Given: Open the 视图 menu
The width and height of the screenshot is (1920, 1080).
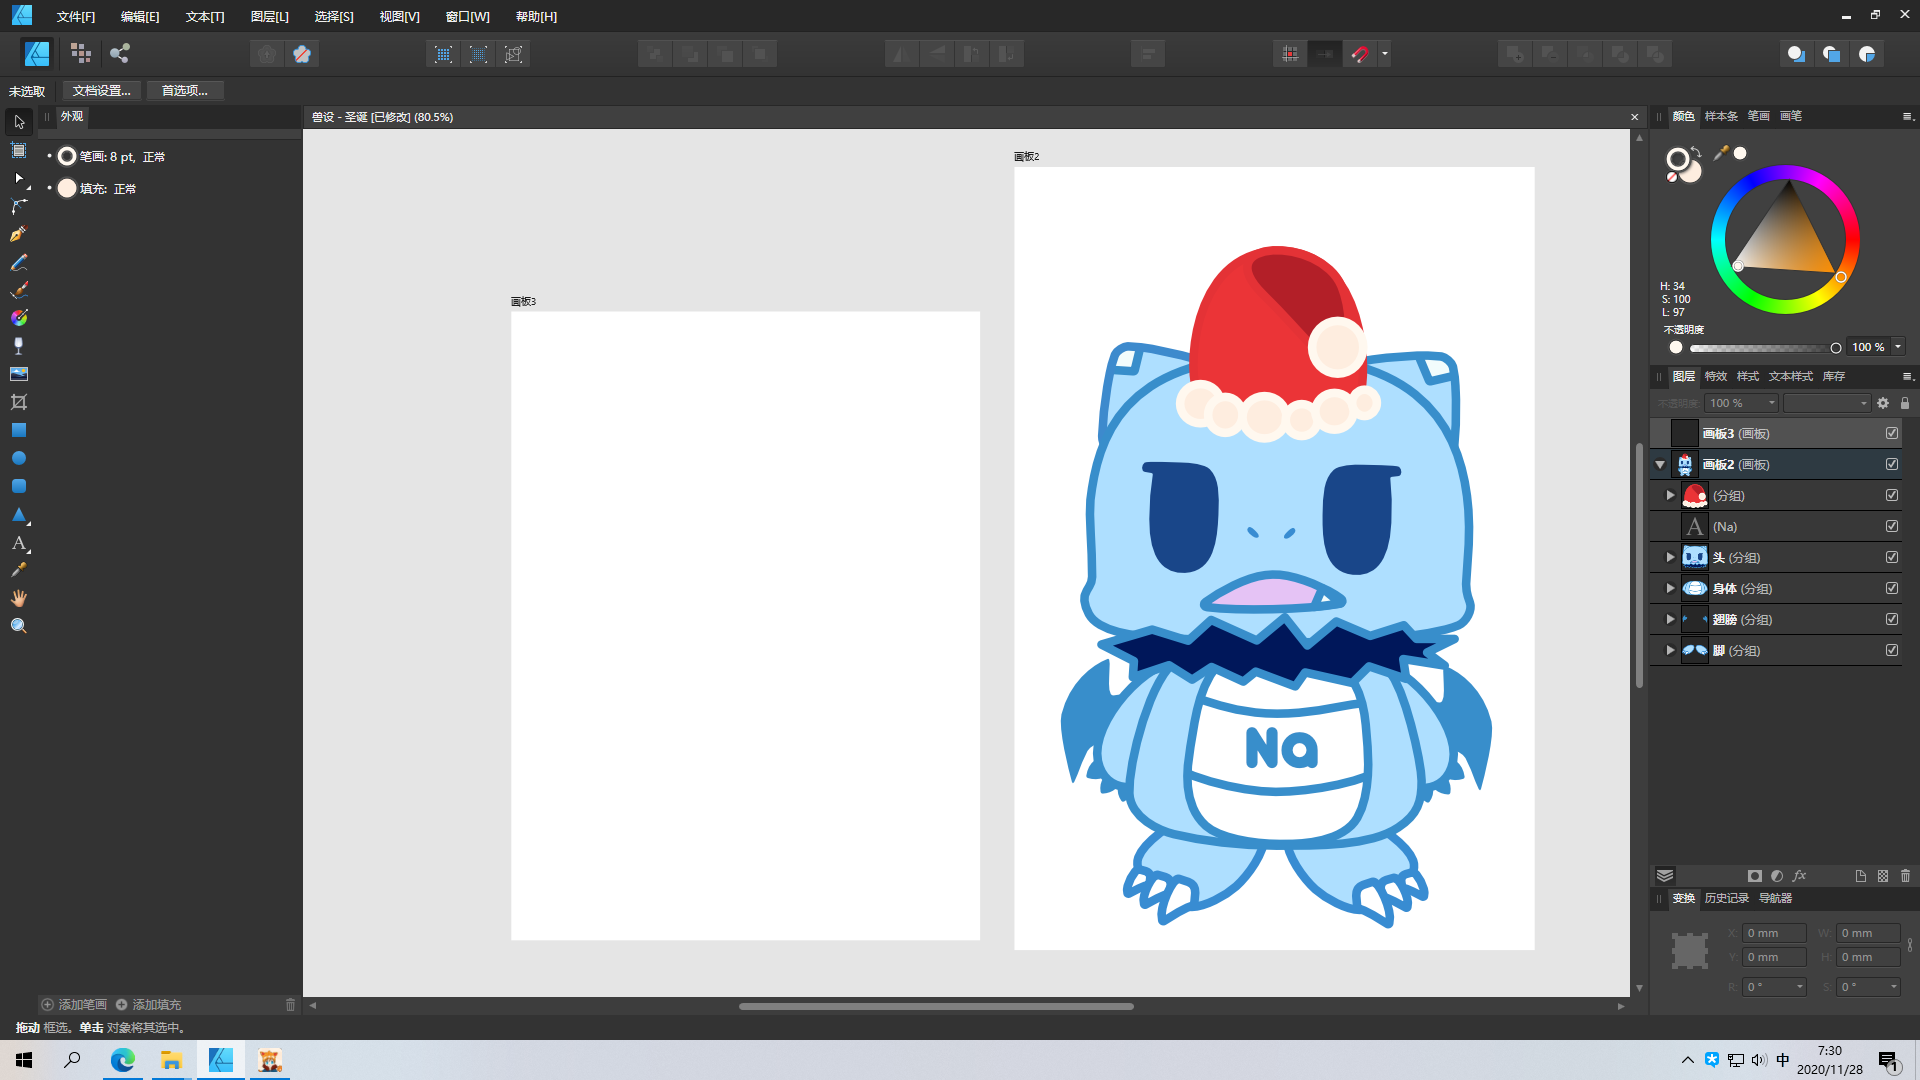Looking at the screenshot, I should 399,16.
